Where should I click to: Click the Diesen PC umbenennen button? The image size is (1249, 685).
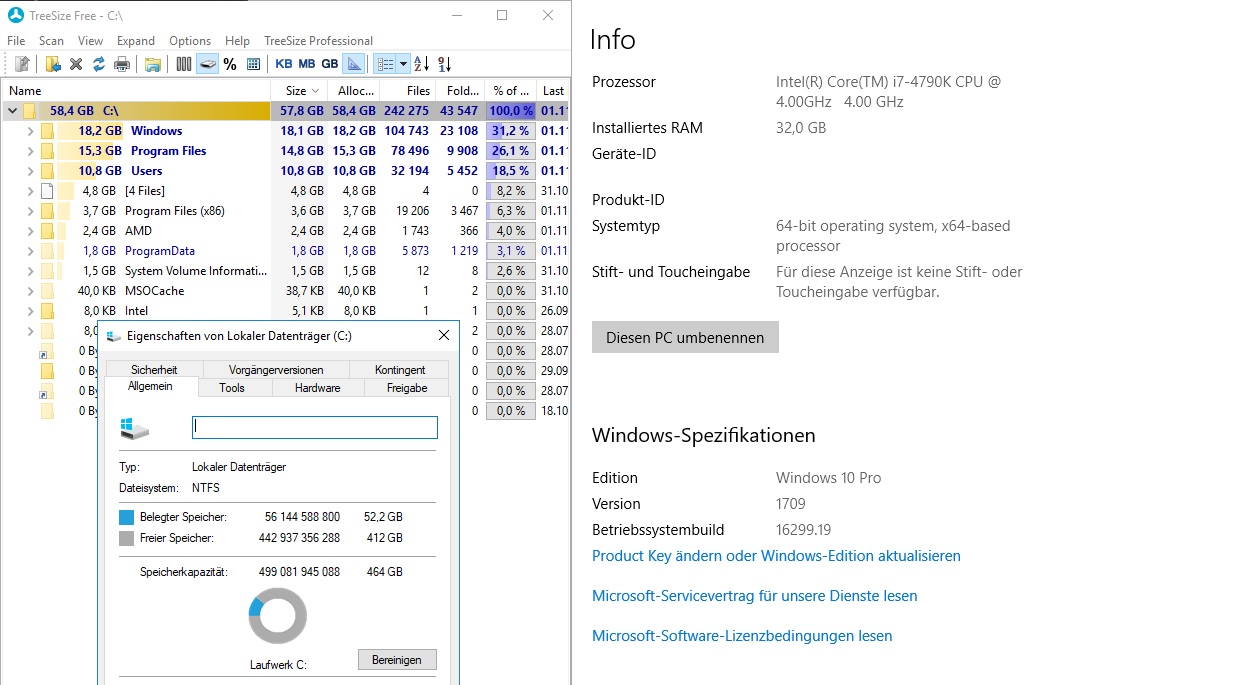(x=685, y=337)
